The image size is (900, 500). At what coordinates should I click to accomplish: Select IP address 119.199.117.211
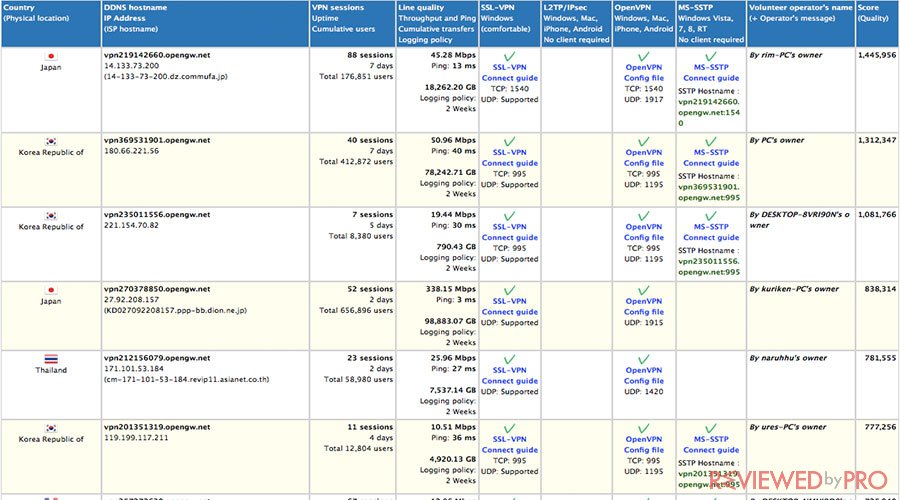point(136,437)
